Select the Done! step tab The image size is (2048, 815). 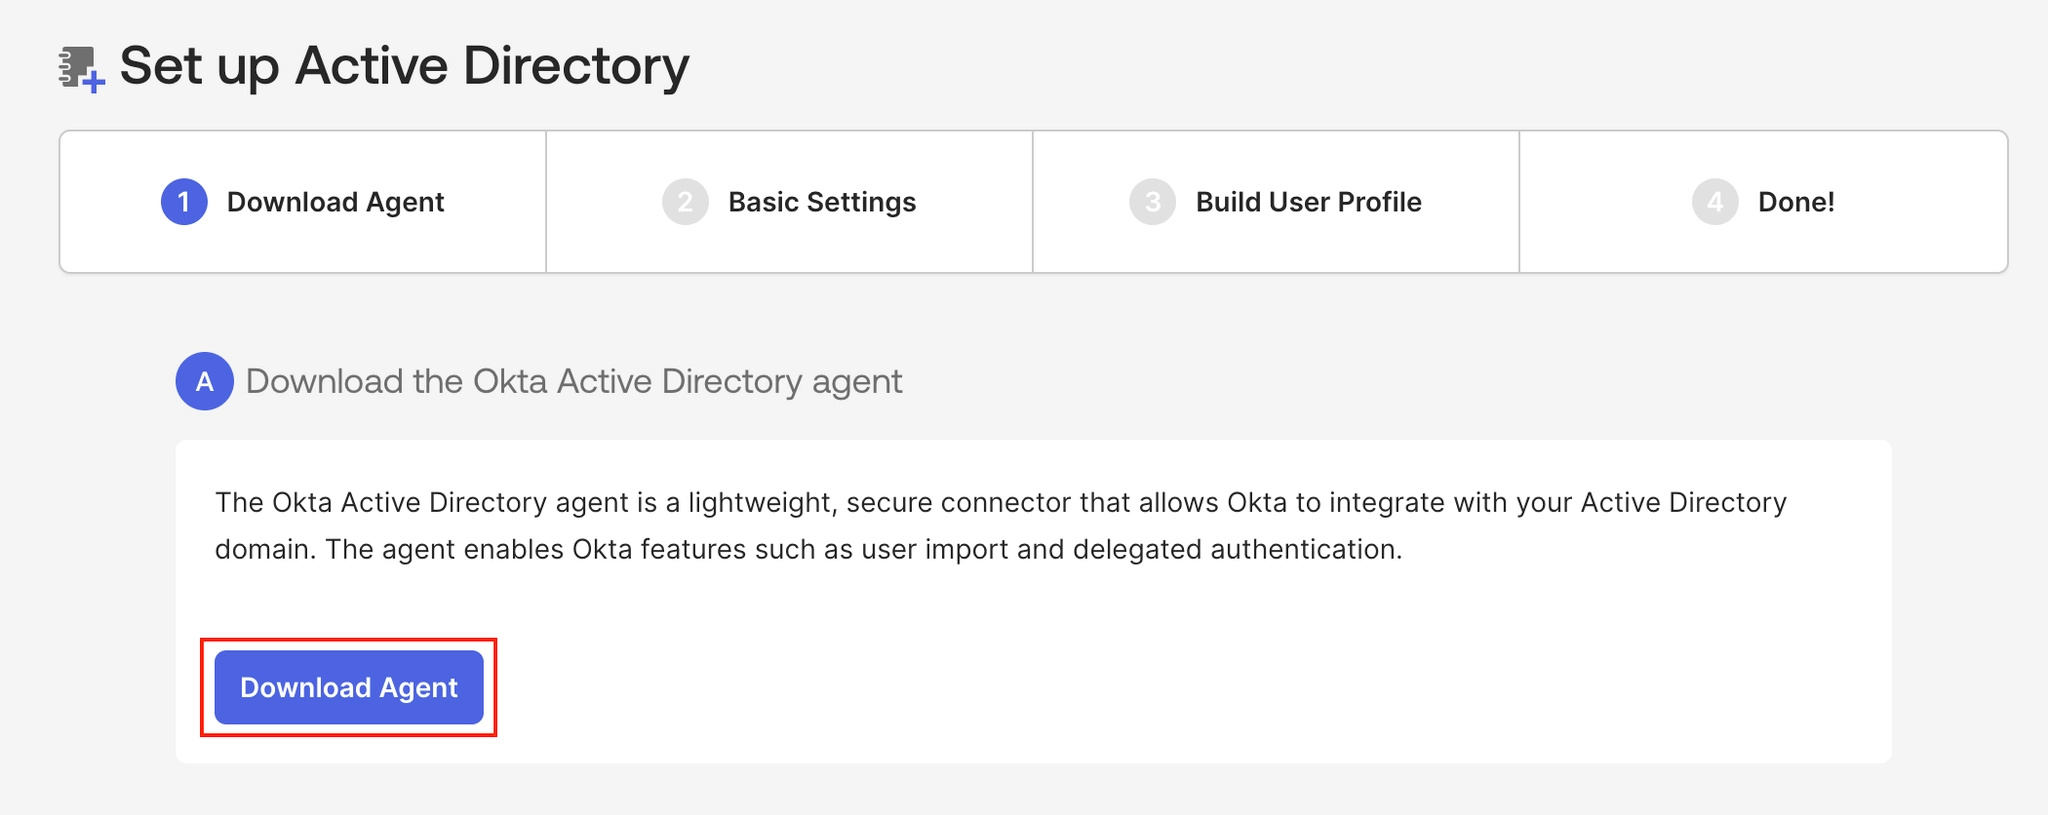click(1763, 202)
